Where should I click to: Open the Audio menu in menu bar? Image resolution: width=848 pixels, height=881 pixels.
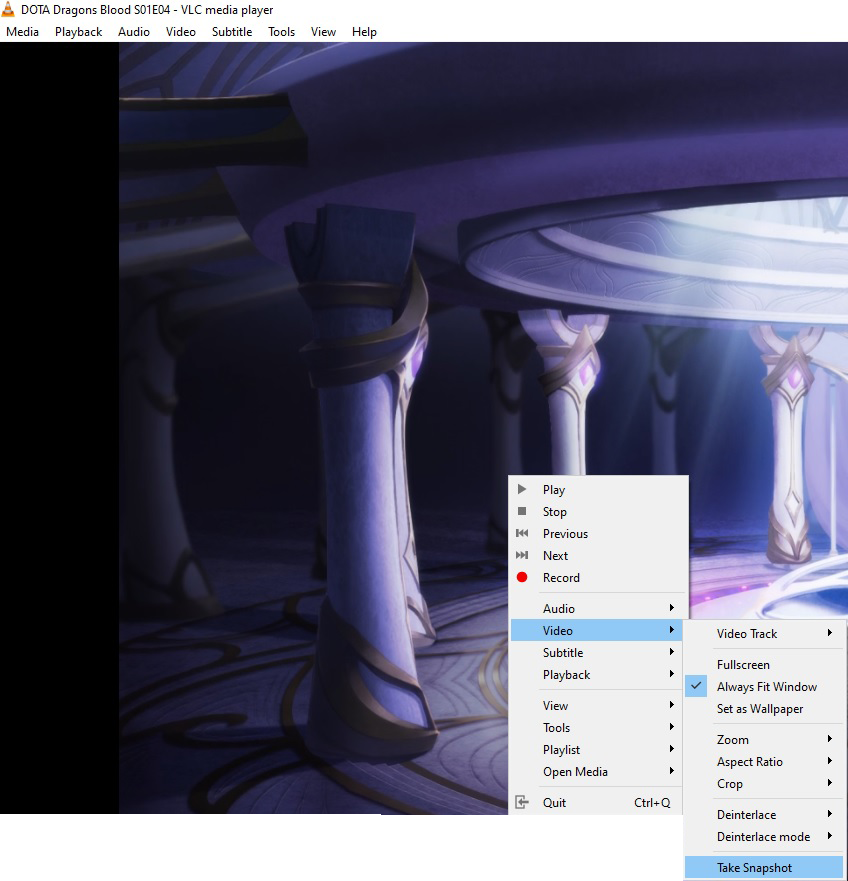point(134,32)
